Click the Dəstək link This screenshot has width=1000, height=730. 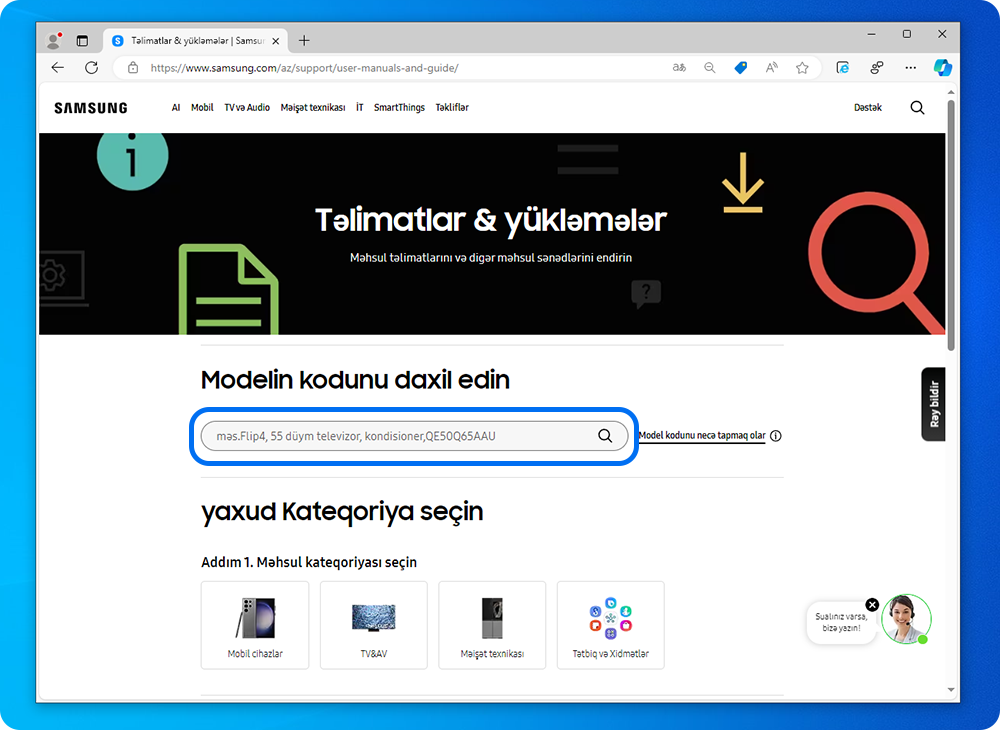[868, 107]
